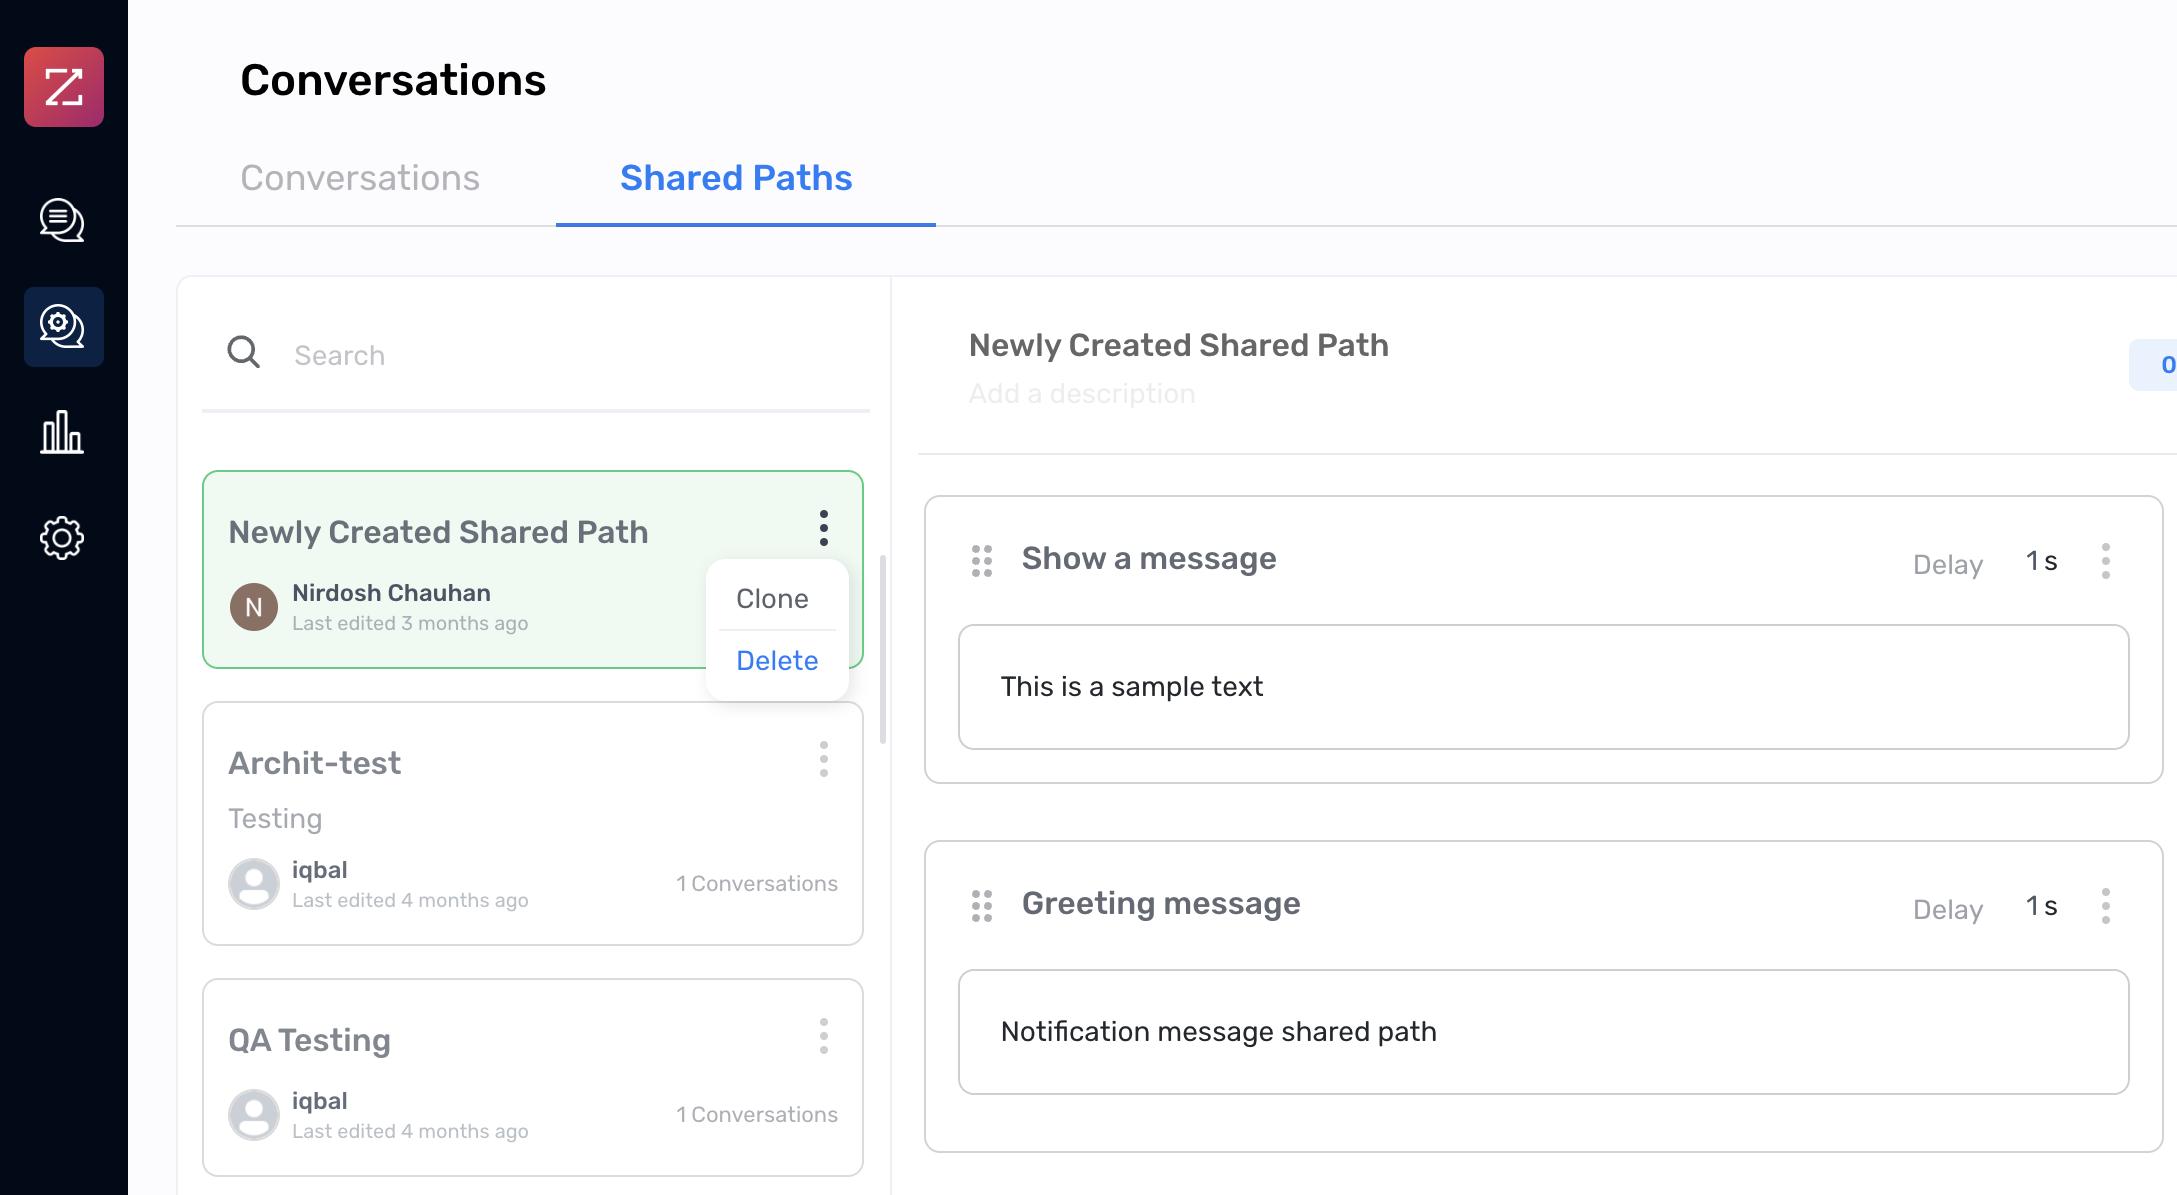The image size is (2177, 1195).
Task: Click the Zoho SalesIQ logo icon
Action: click(63, 87)
